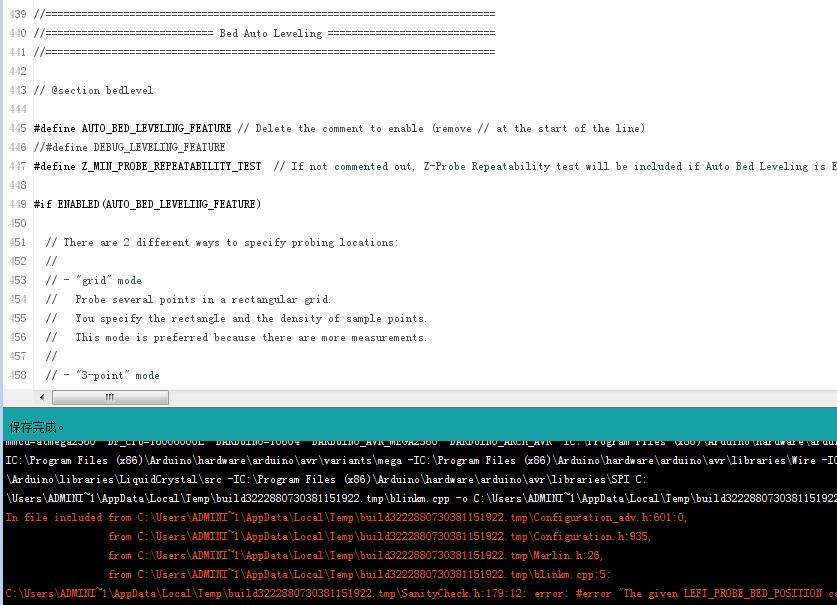This screenshot has height=605, width=837.
Task: Click line number 449 in the gutter
Action: click(17, 204)
